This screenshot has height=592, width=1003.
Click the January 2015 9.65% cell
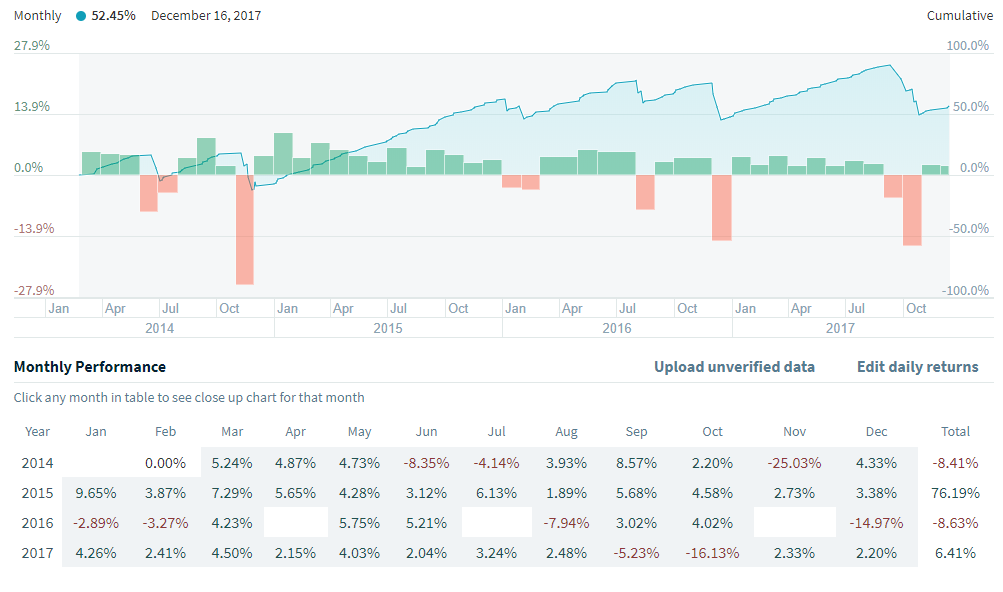point(94,493)
